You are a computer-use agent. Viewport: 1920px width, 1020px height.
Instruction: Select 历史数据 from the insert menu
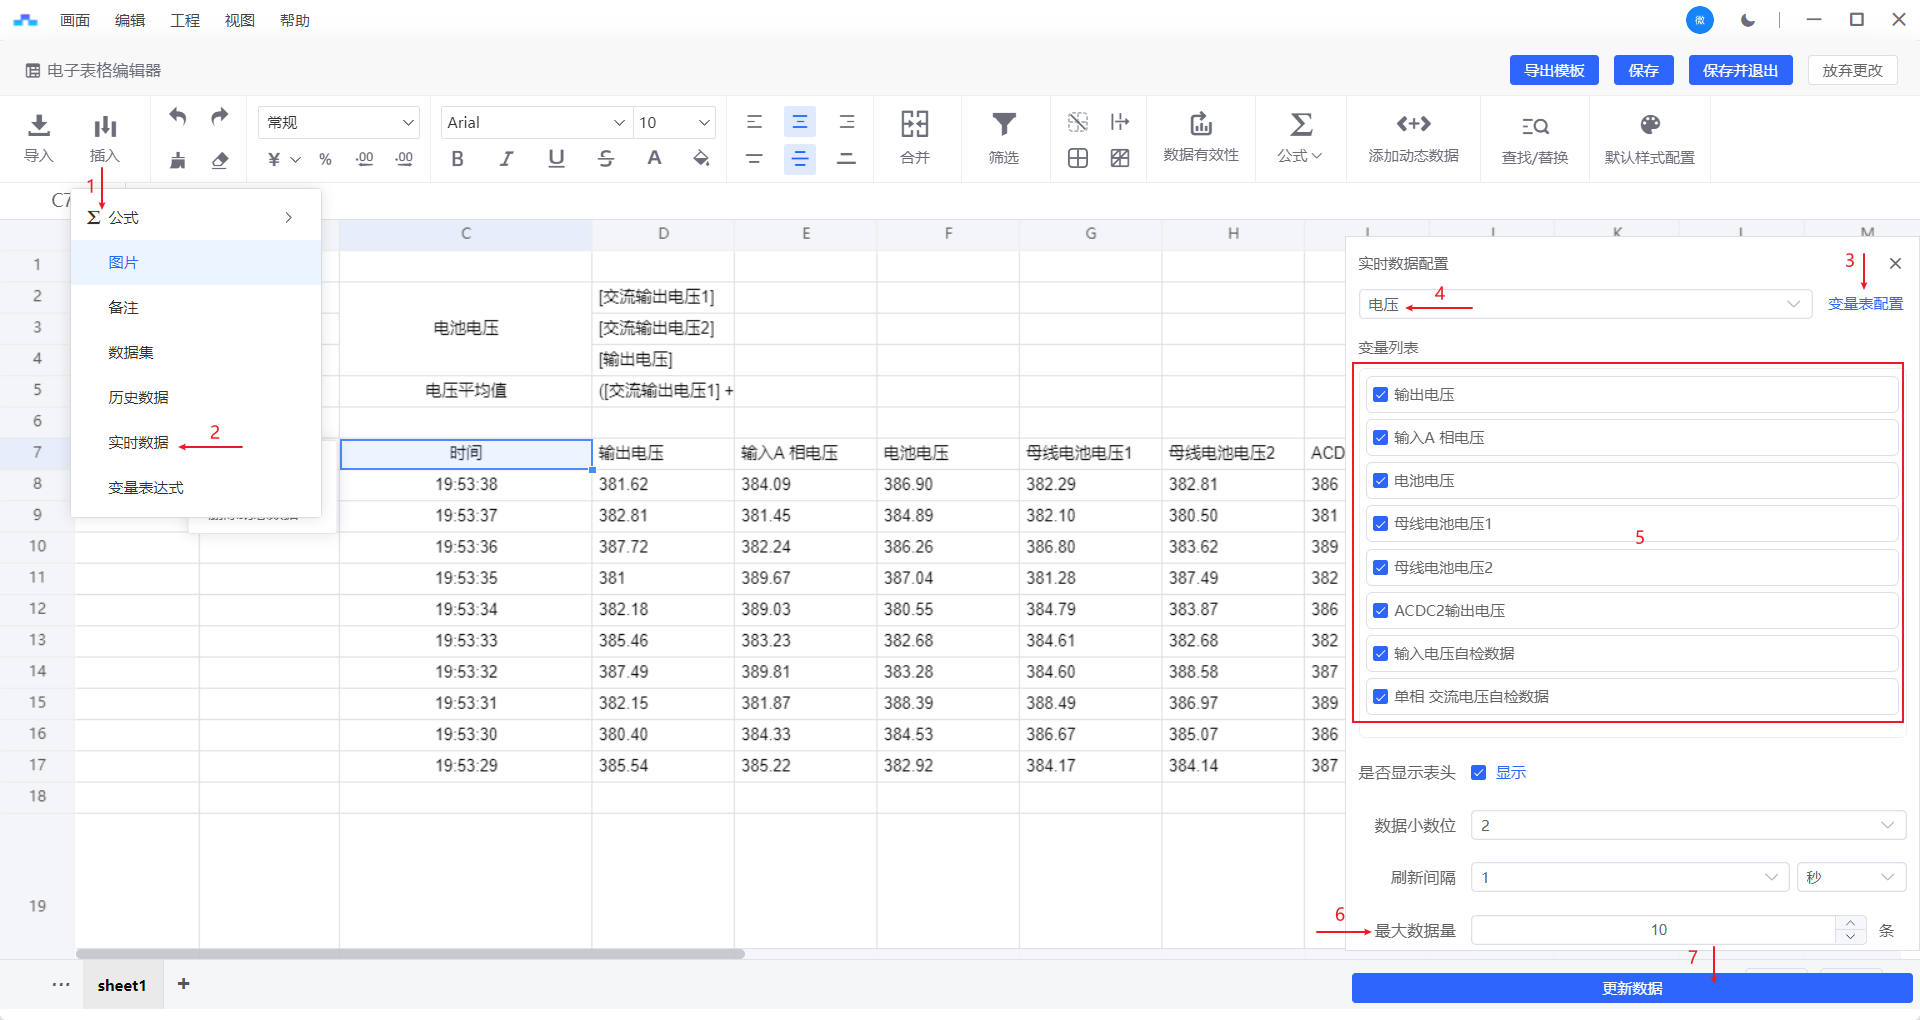(x=138, y=398)
